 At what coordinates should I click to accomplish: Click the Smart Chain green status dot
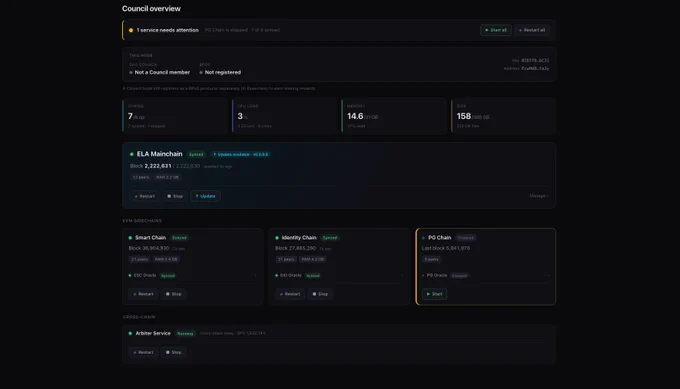130,238
